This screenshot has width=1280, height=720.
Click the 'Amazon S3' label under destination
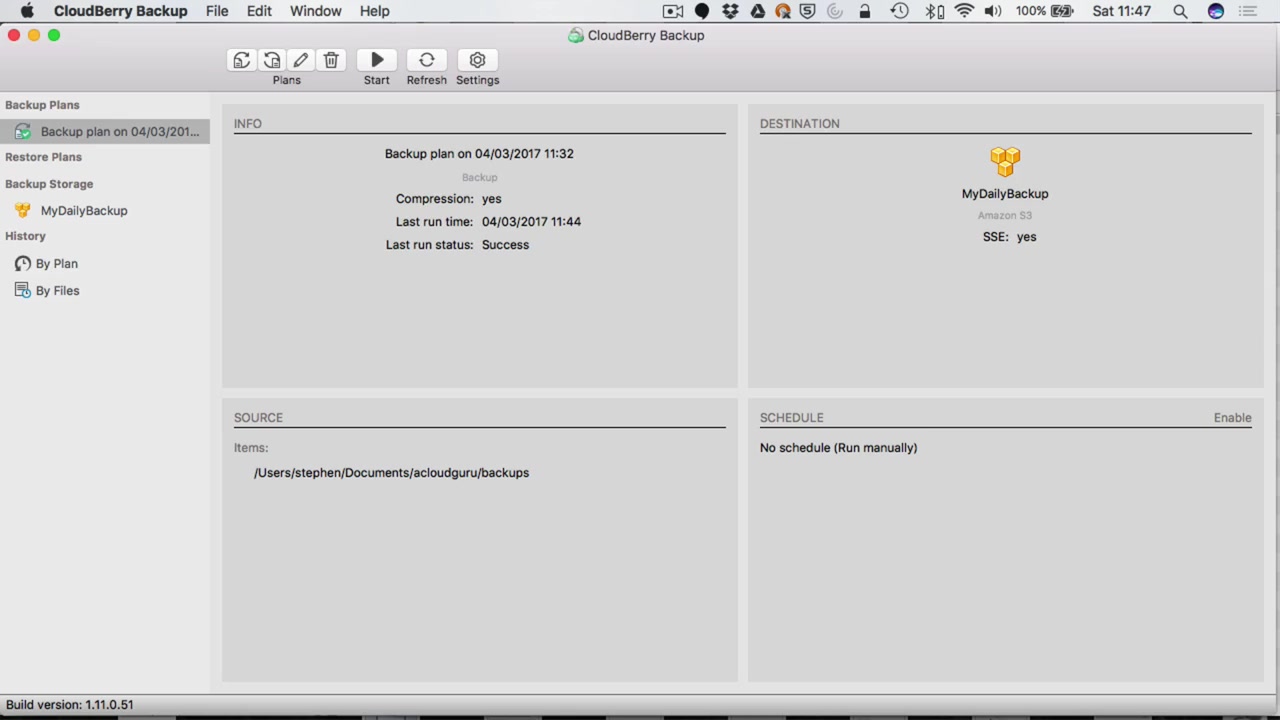point(1005,216)
